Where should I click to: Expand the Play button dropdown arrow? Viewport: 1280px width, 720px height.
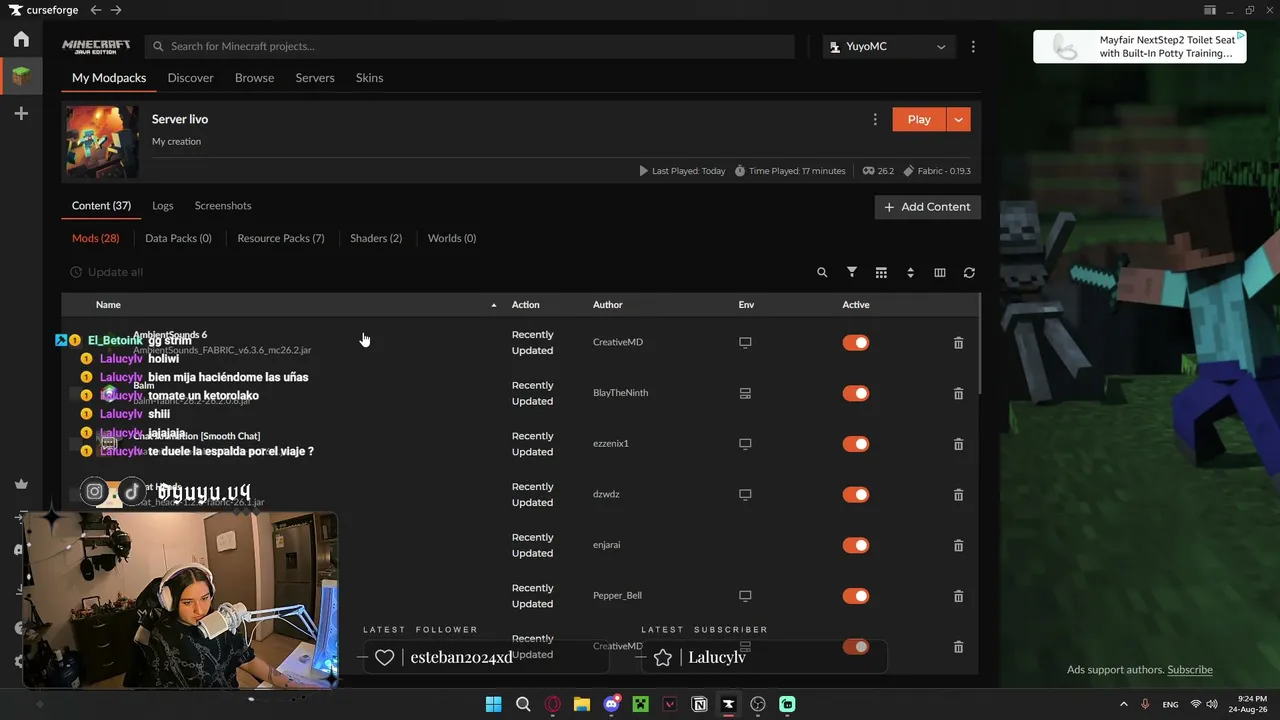(x=958, y=119)
